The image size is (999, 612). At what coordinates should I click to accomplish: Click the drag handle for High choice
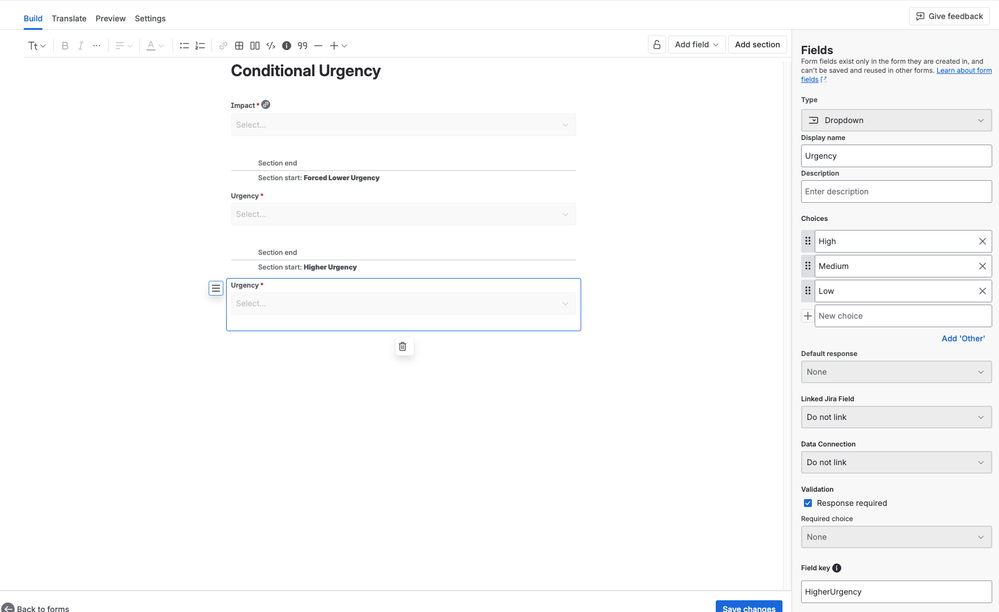coord(808,241)
